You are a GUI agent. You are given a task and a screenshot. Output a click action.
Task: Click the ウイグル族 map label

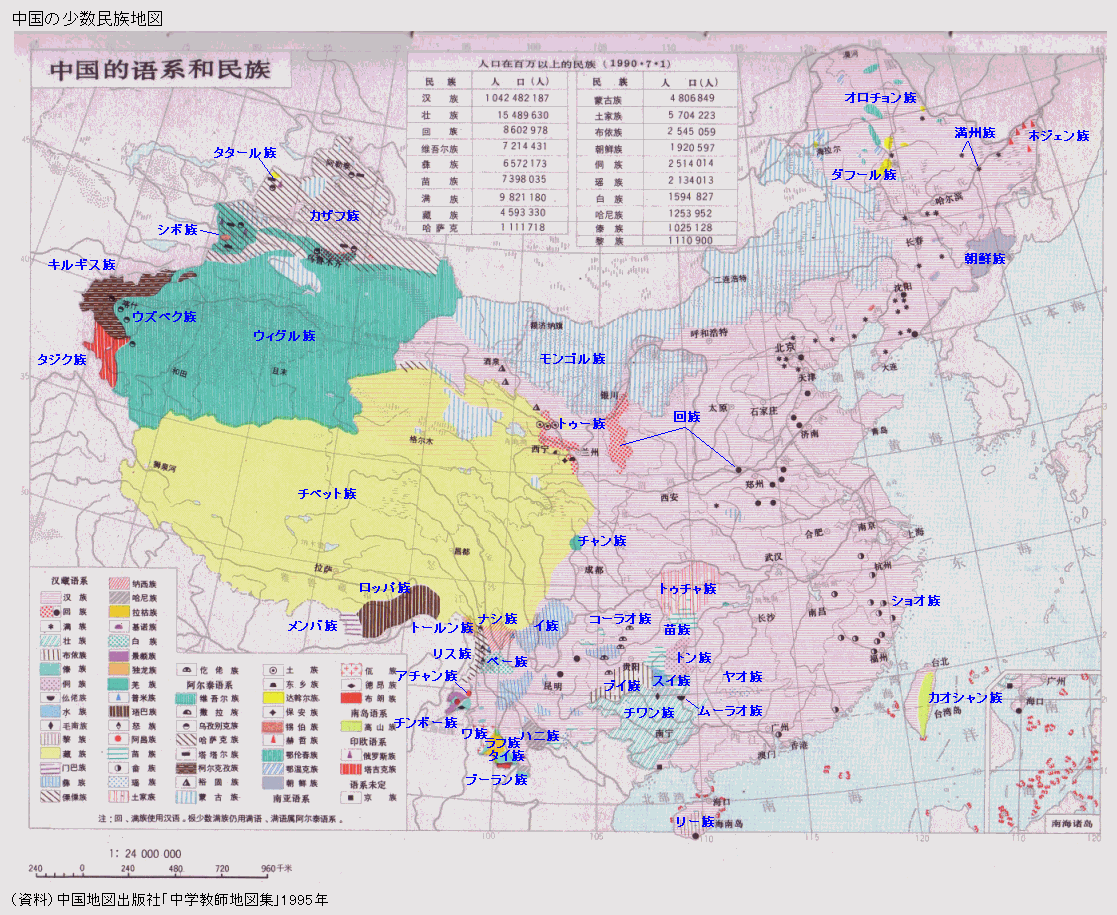pos(284,336)
